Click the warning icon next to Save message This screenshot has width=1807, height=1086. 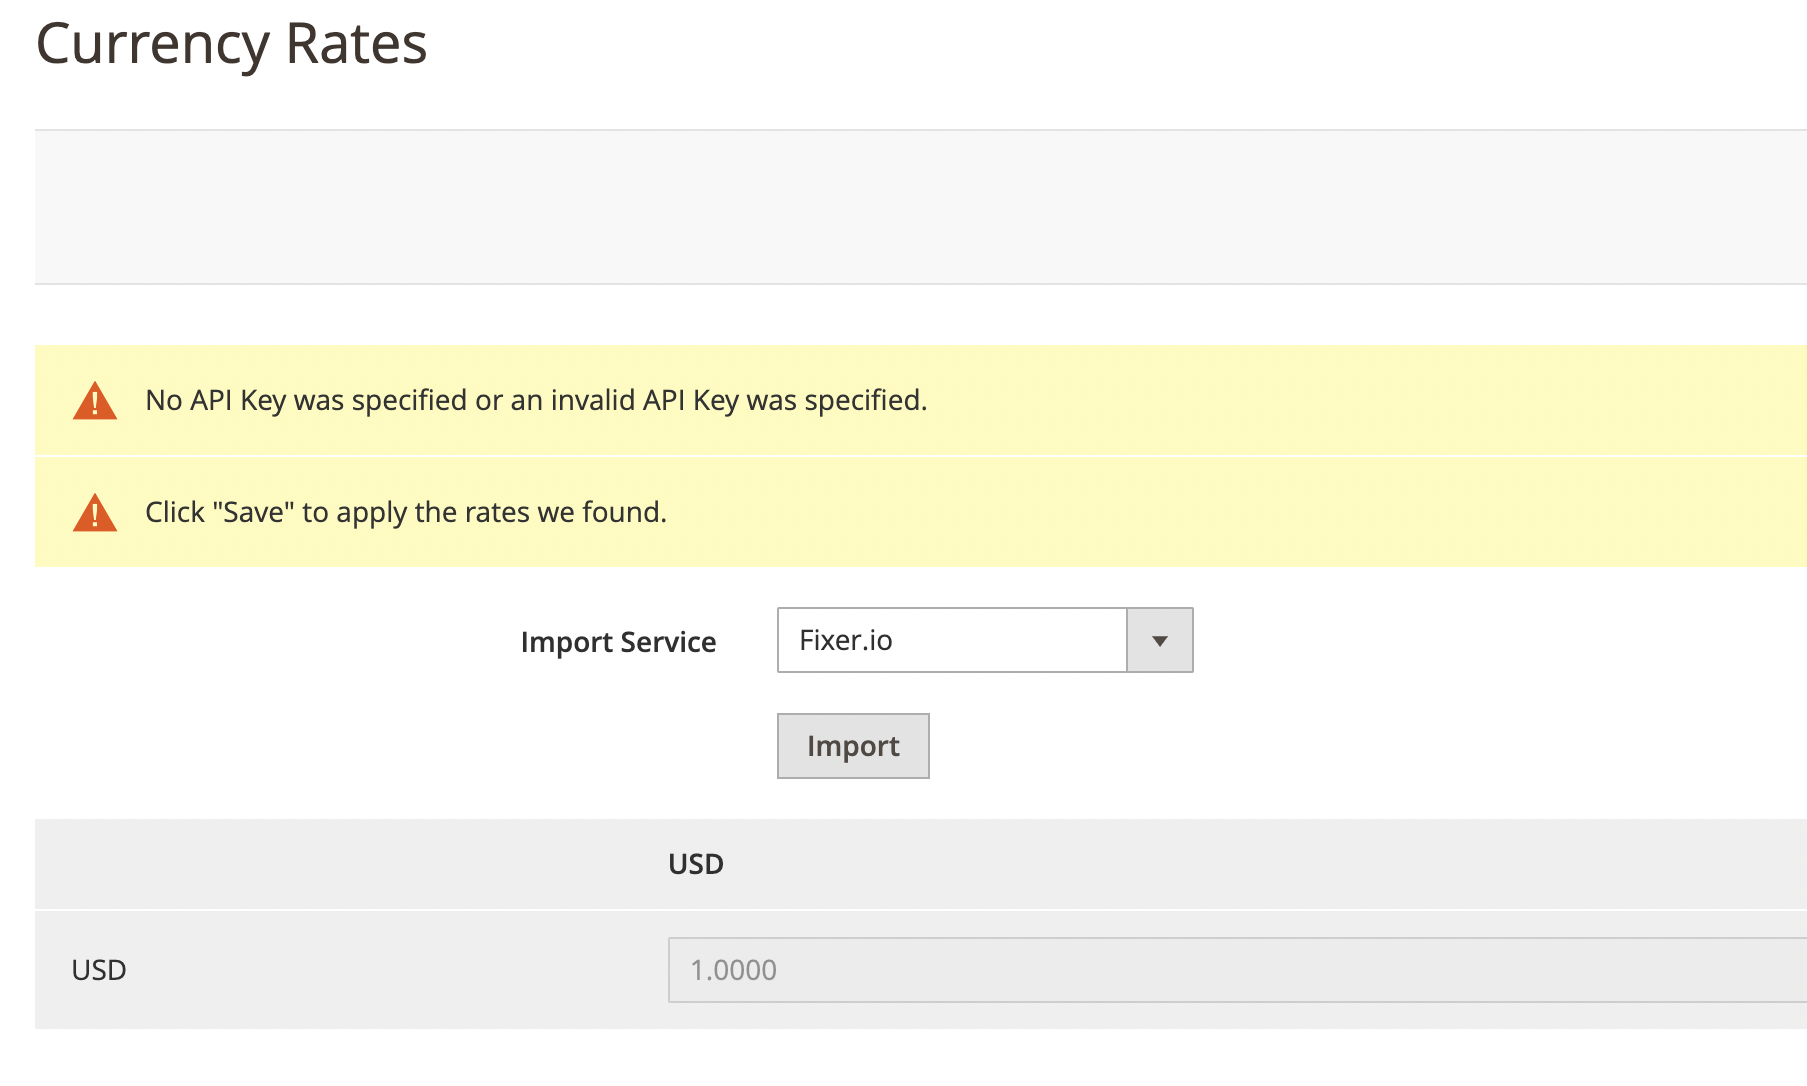[95, 511]
